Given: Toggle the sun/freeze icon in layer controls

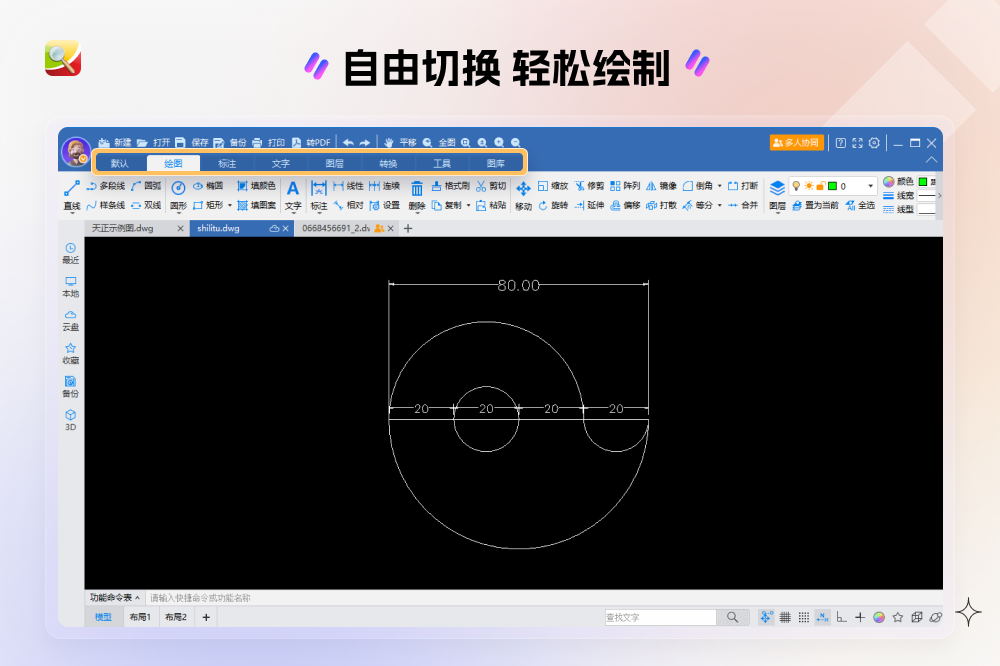Looking at the screenshot, I should (810, 184).
